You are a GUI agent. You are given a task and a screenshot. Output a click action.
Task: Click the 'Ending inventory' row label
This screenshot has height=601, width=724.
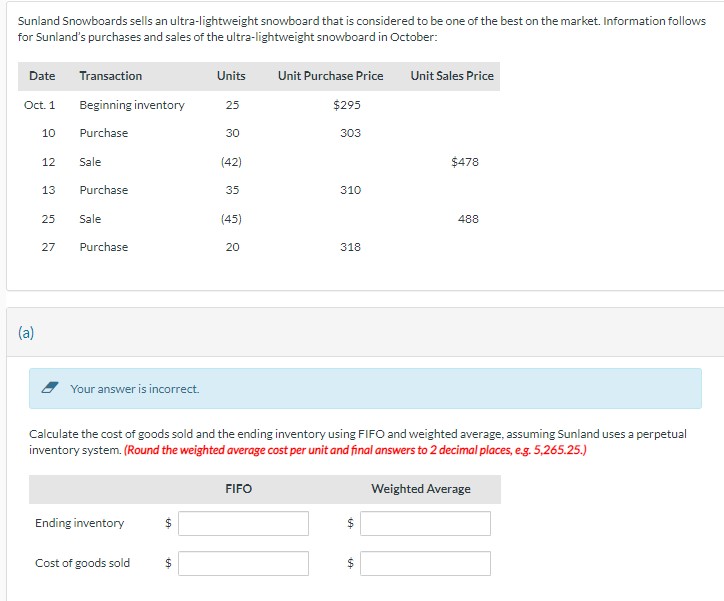point(80,523)
